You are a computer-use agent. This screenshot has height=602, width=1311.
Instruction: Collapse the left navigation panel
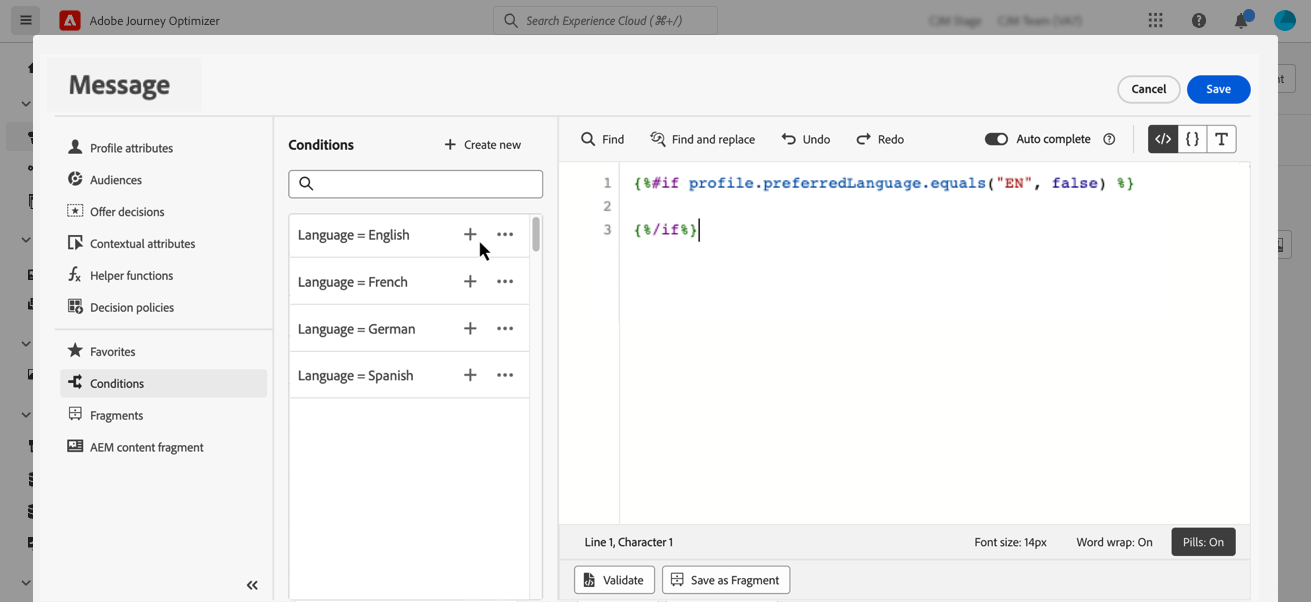(x=252, y=585)
